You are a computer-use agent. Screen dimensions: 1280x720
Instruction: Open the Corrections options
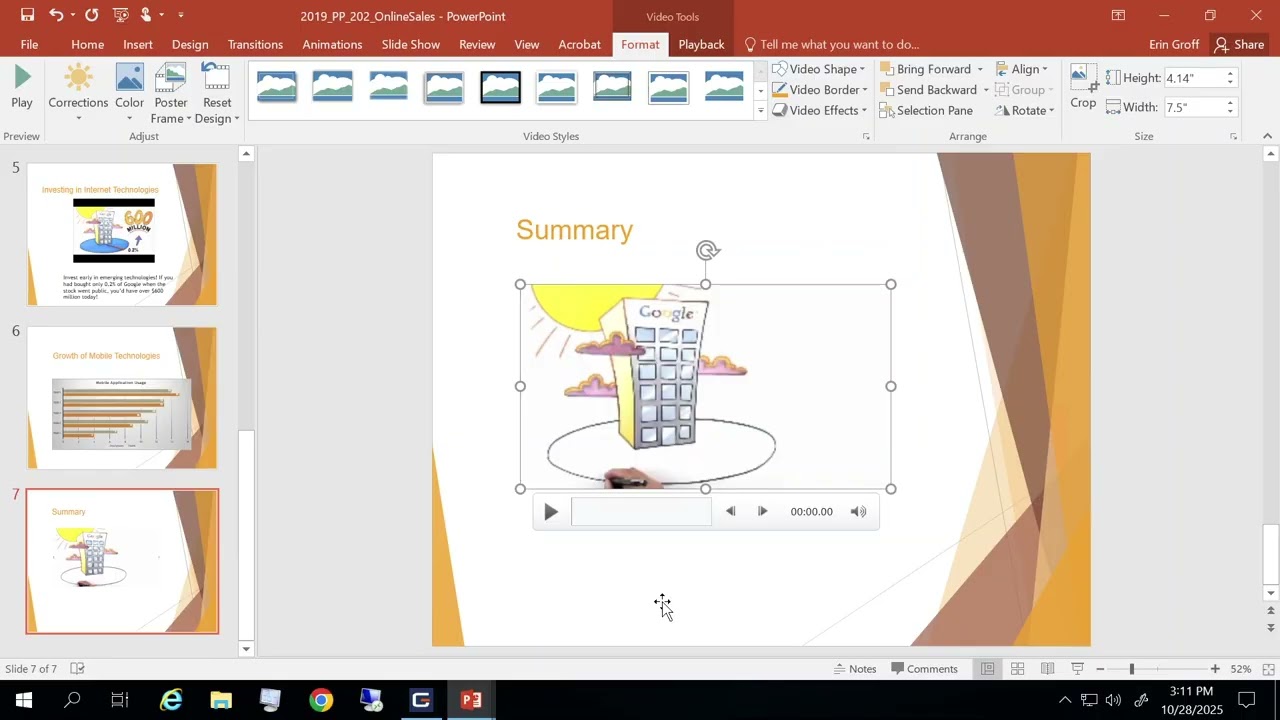(x=78, y=92)
